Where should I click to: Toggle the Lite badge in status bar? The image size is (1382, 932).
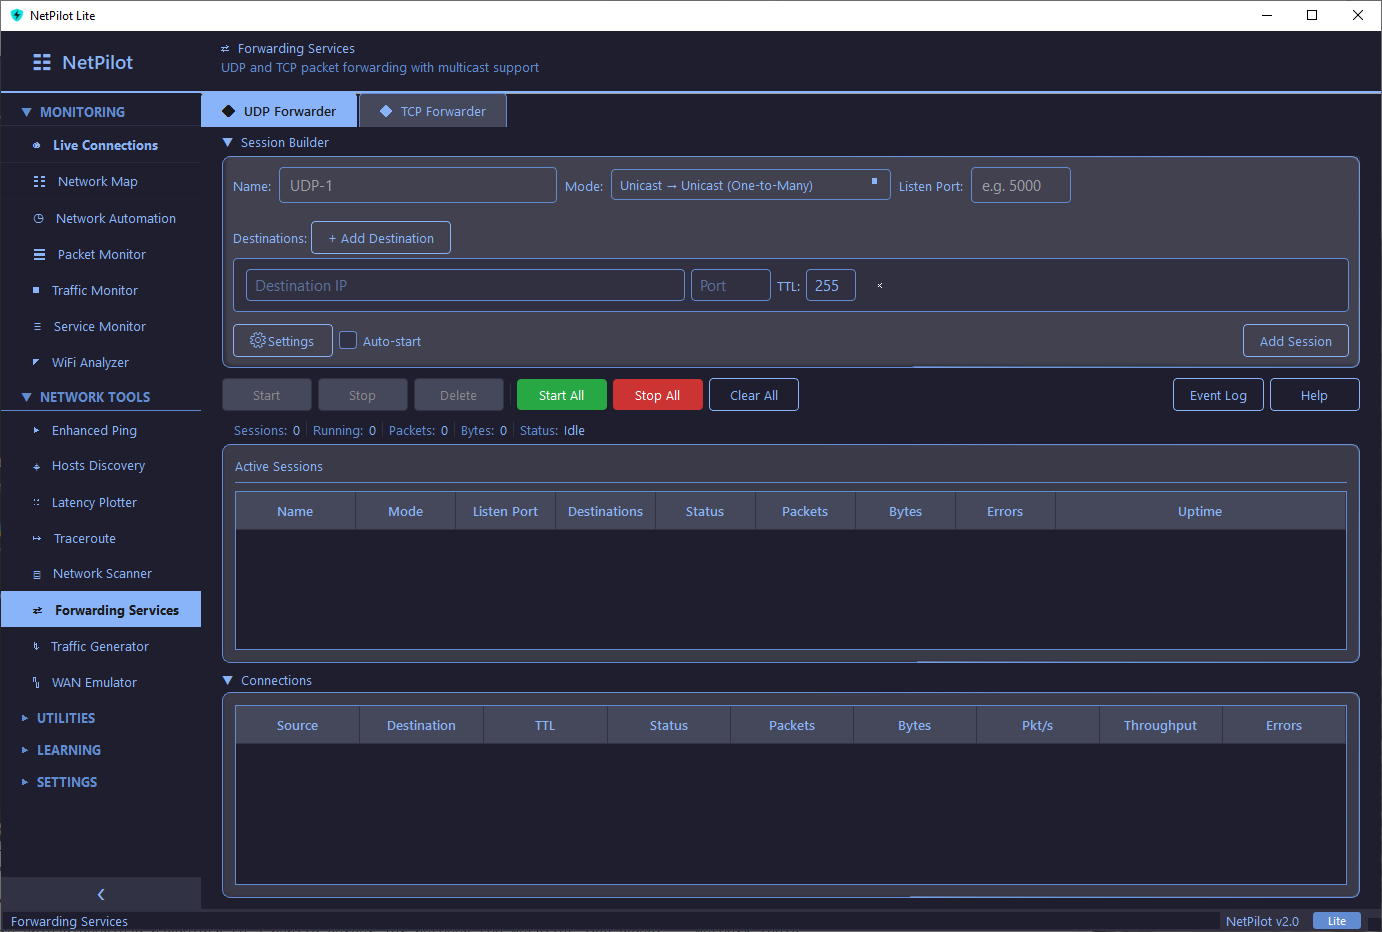pos(1337,920)
